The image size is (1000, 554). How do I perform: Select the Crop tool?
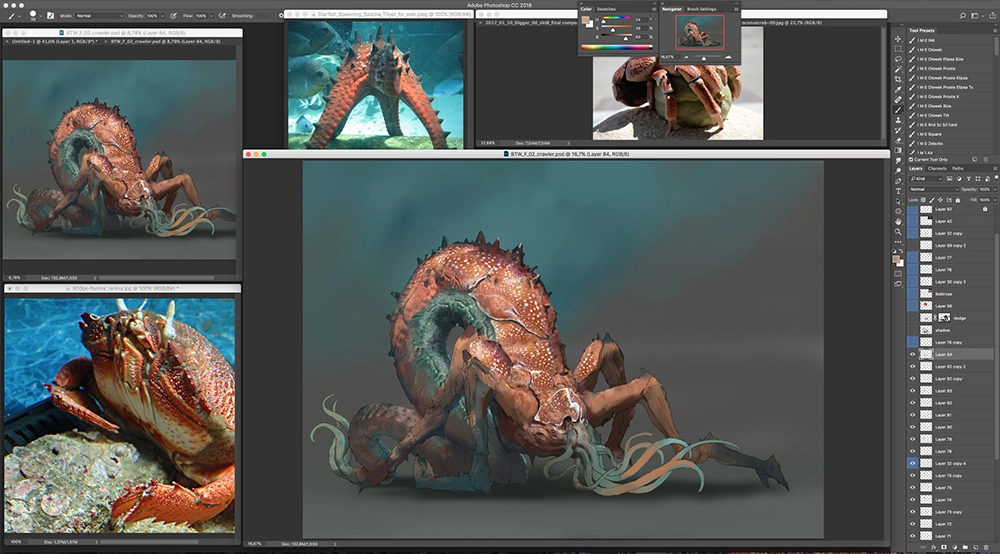pos(898,79)
